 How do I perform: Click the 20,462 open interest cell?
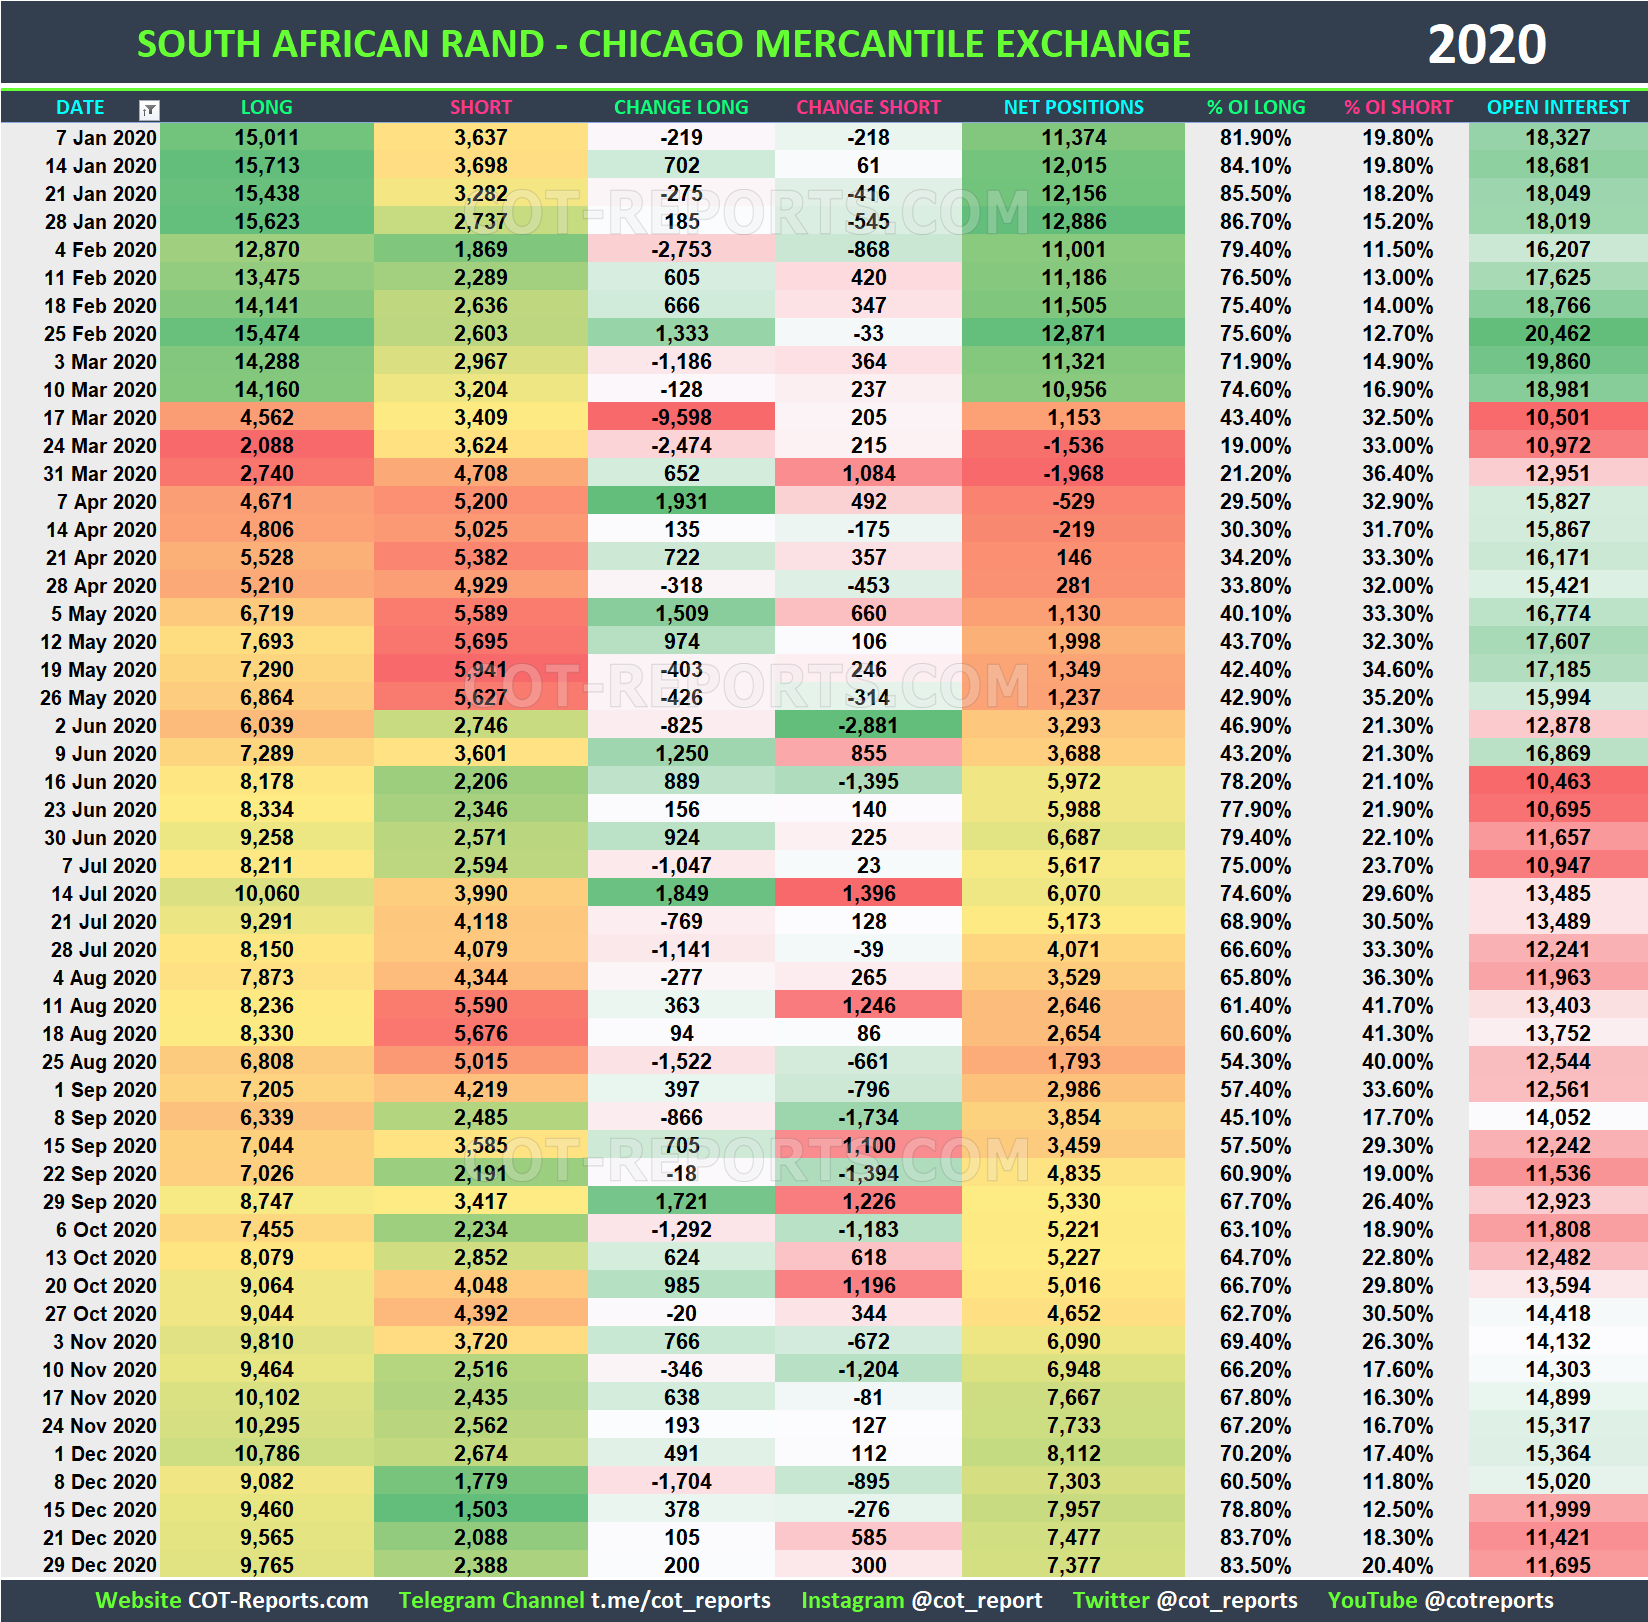(x=1557, y=334)
